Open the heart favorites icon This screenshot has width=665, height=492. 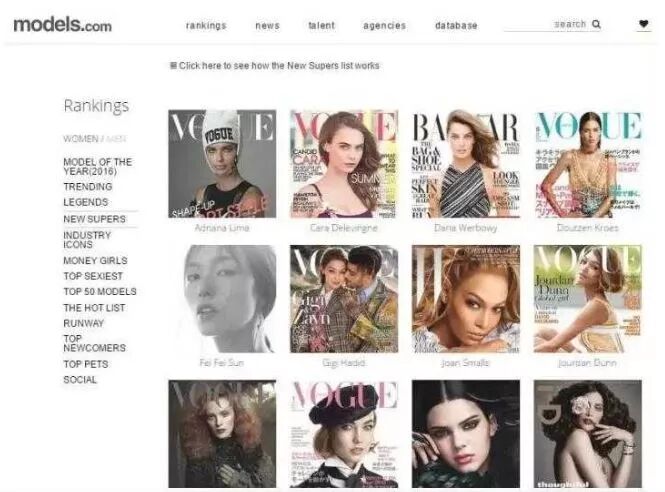click(x=643, y=24)
